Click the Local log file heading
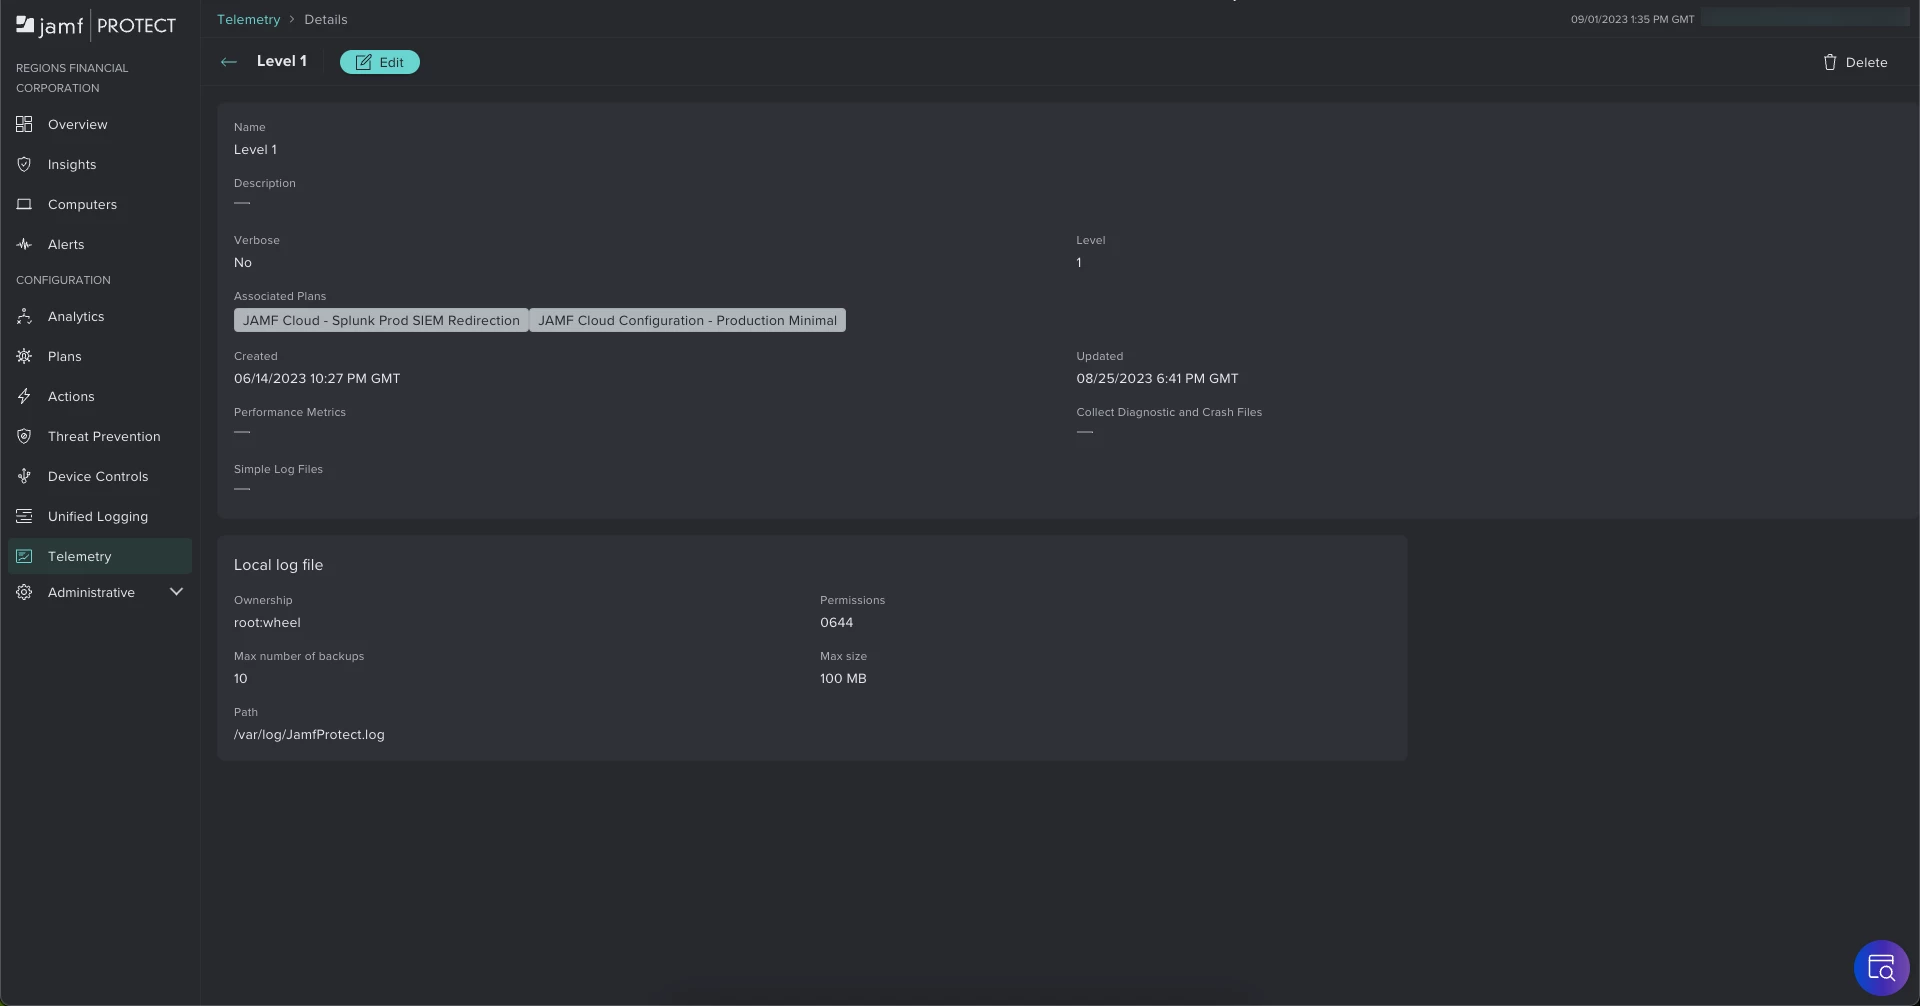This screenshot has width=1920, height=1006. coord(278,565)
